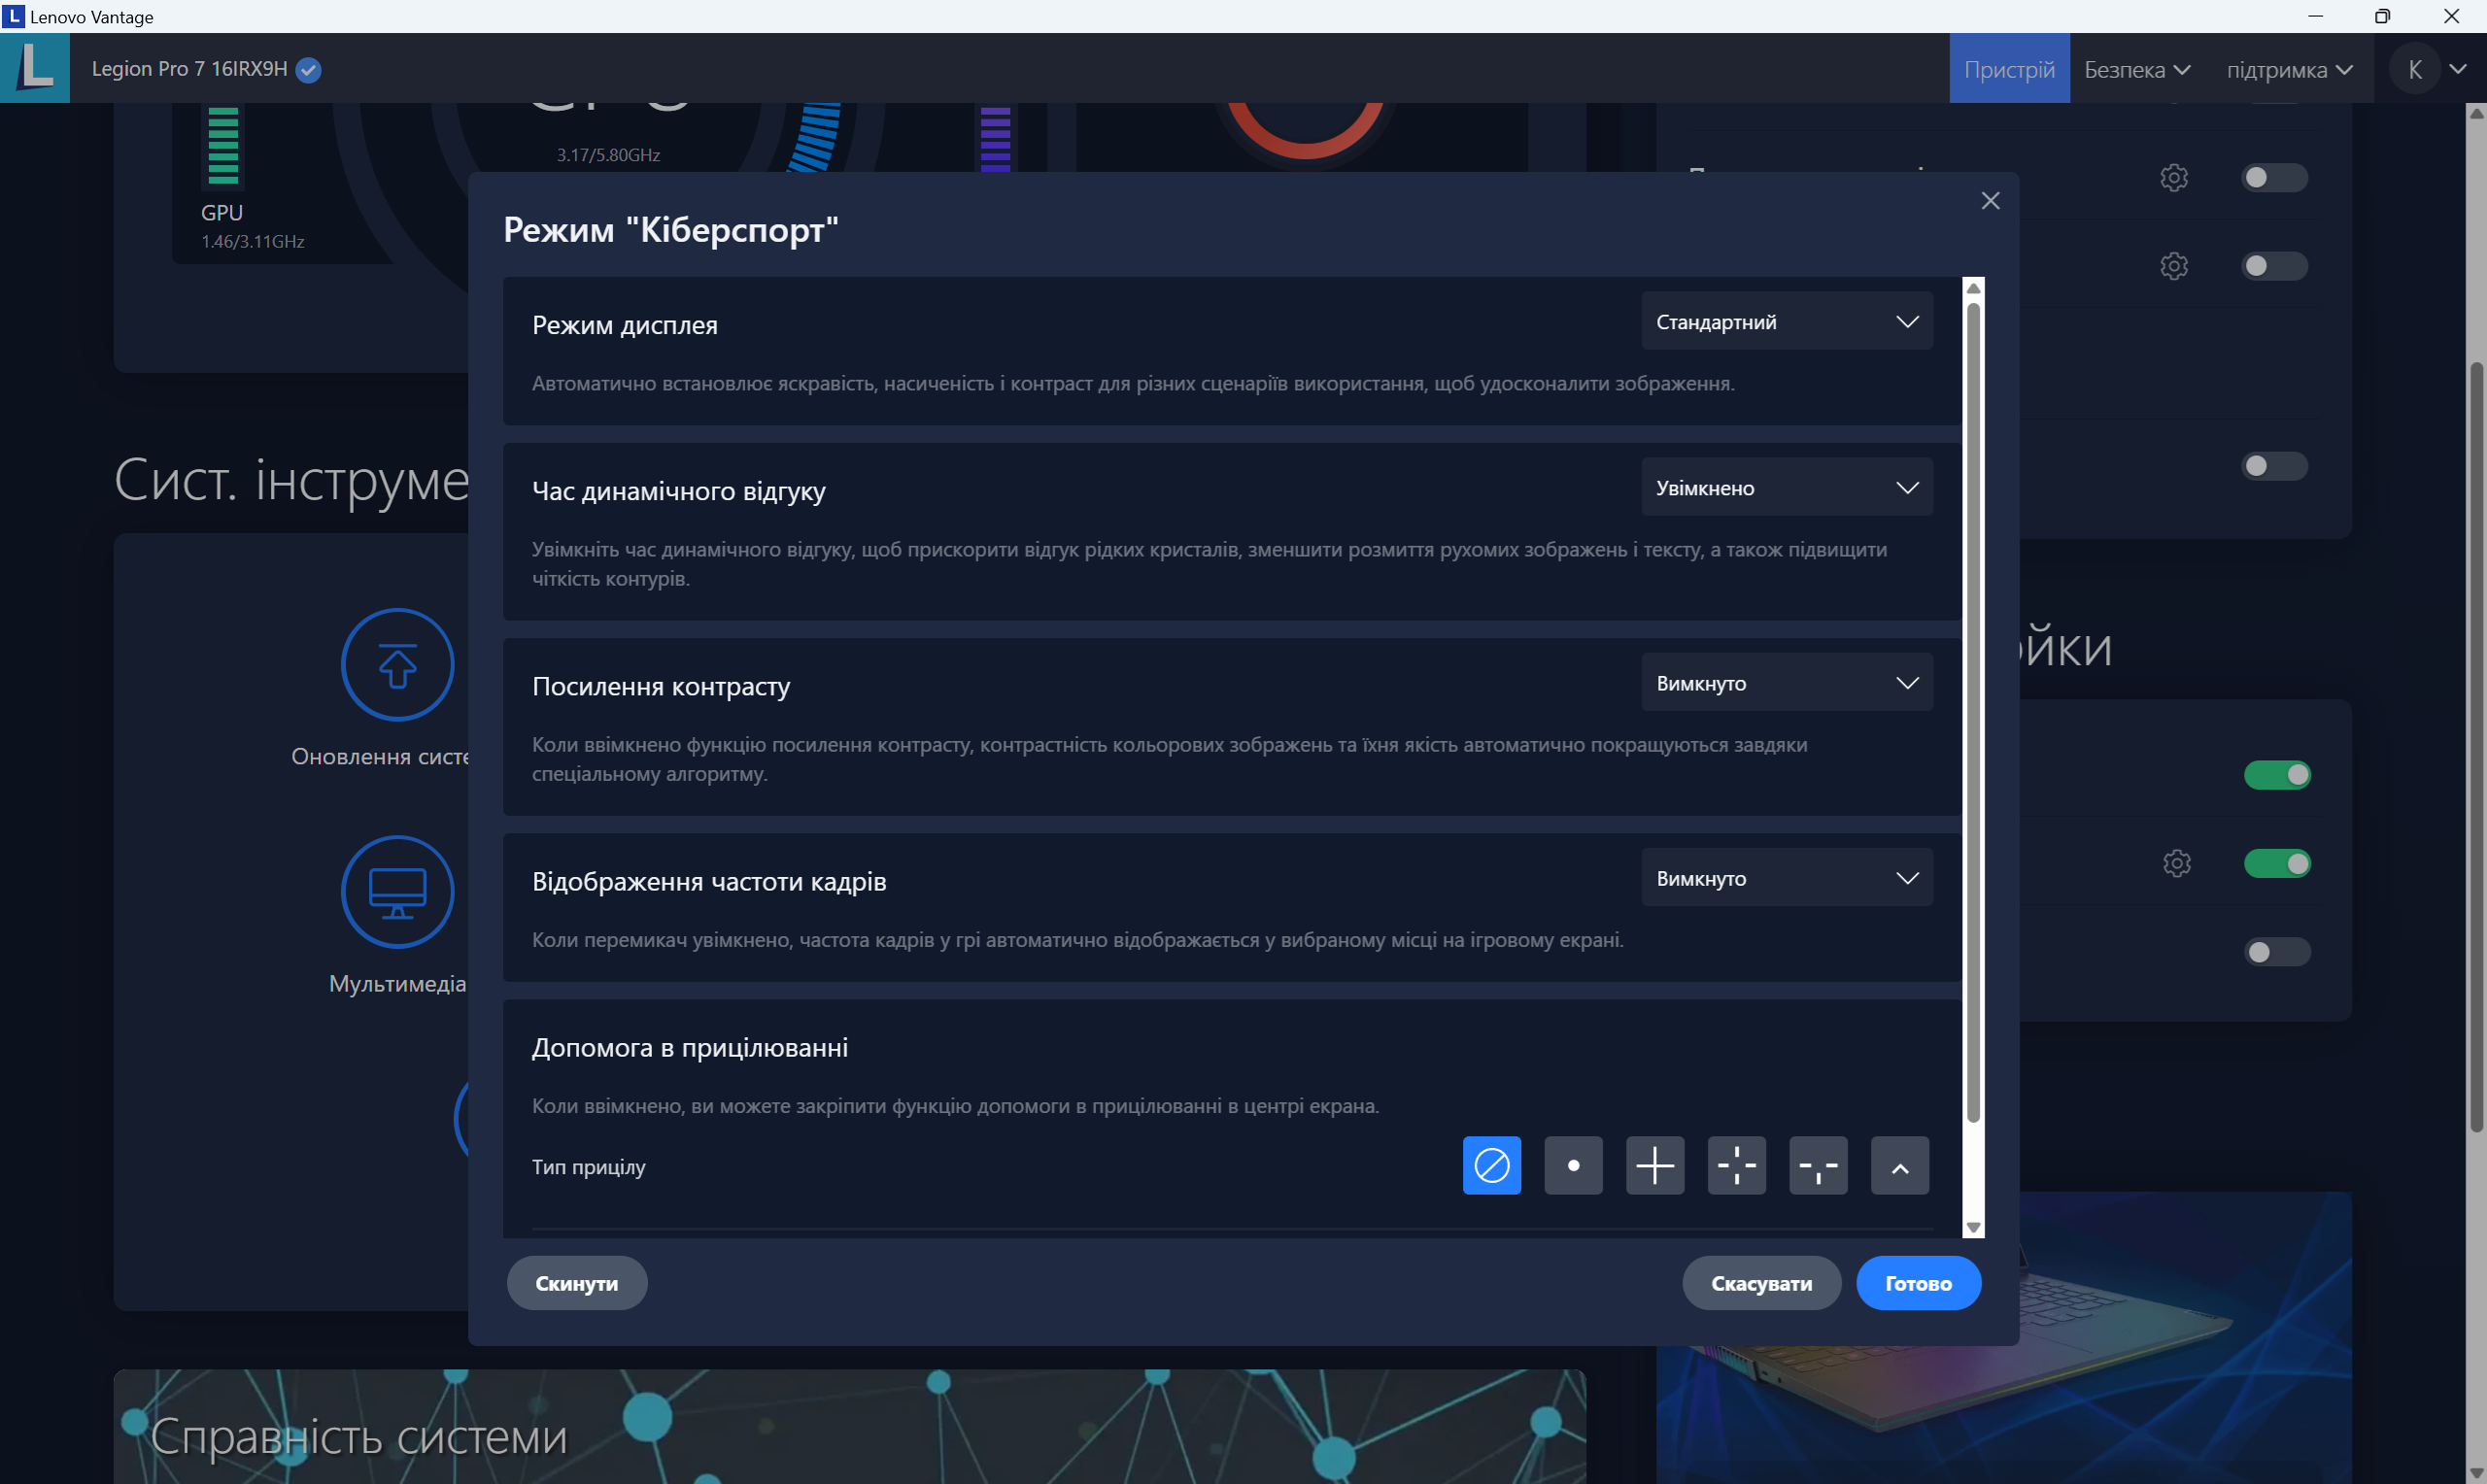2487x1484 pixels.
Task: Toggle the topmost gray switch on the right panel
Action: [2273, 178]
